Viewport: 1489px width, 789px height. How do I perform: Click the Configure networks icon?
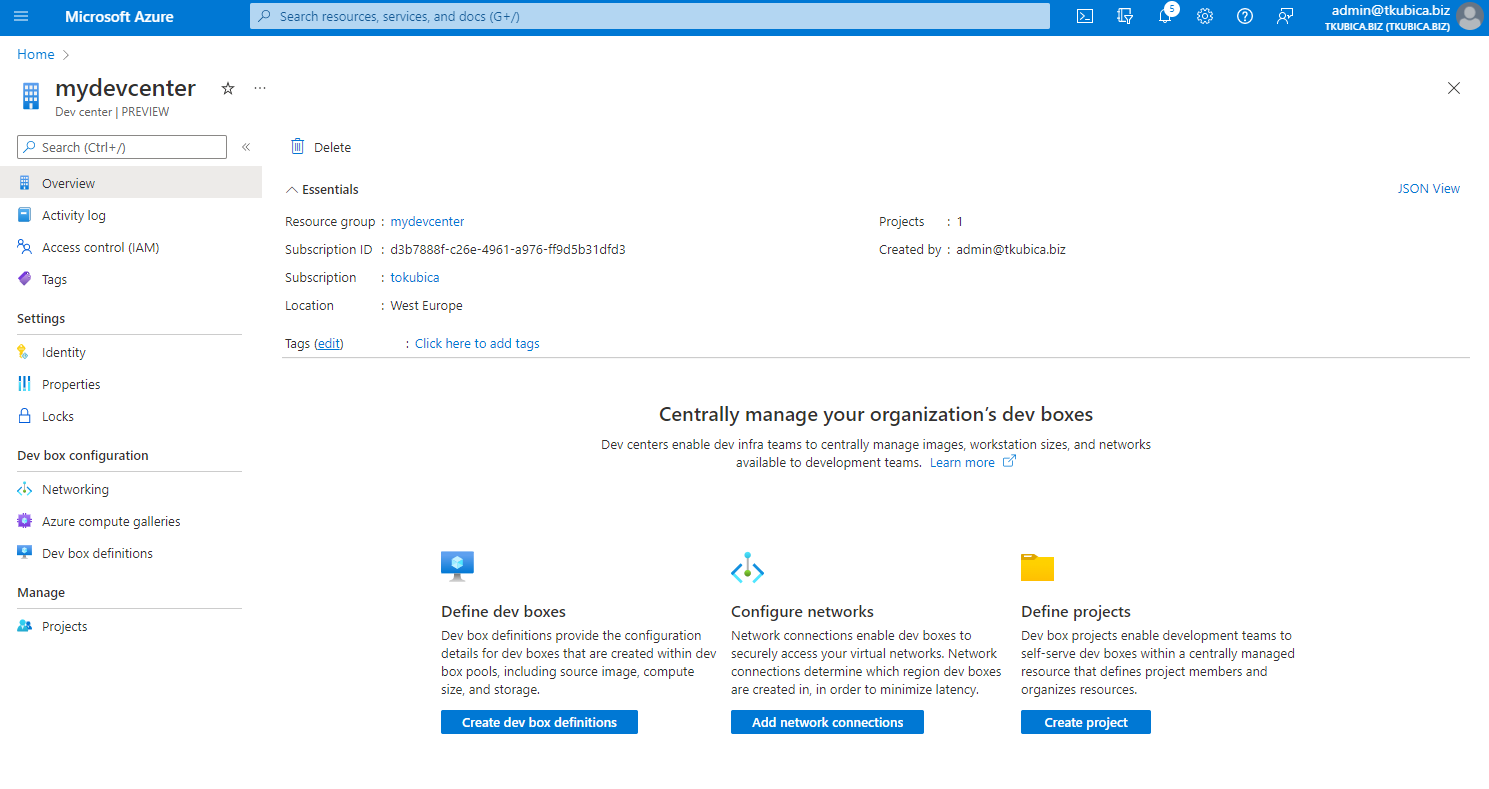click(747, 568)
